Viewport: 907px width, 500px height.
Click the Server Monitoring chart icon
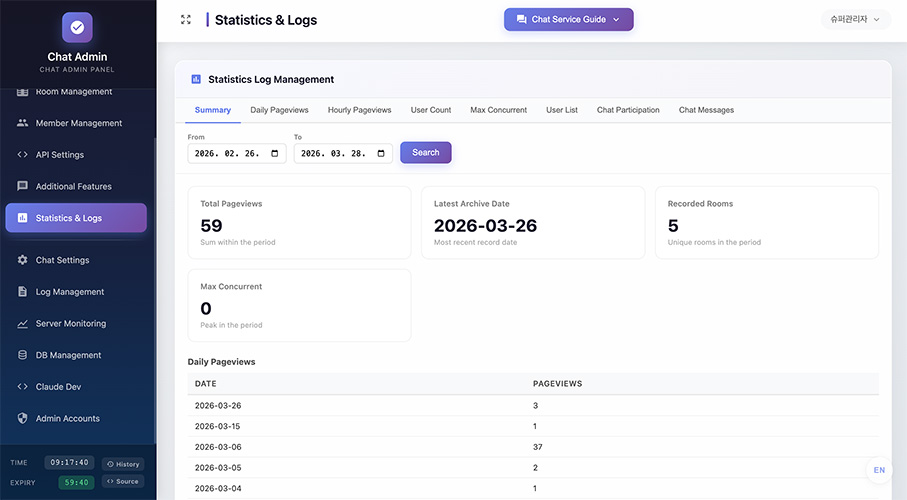click(x=23, y=323)
